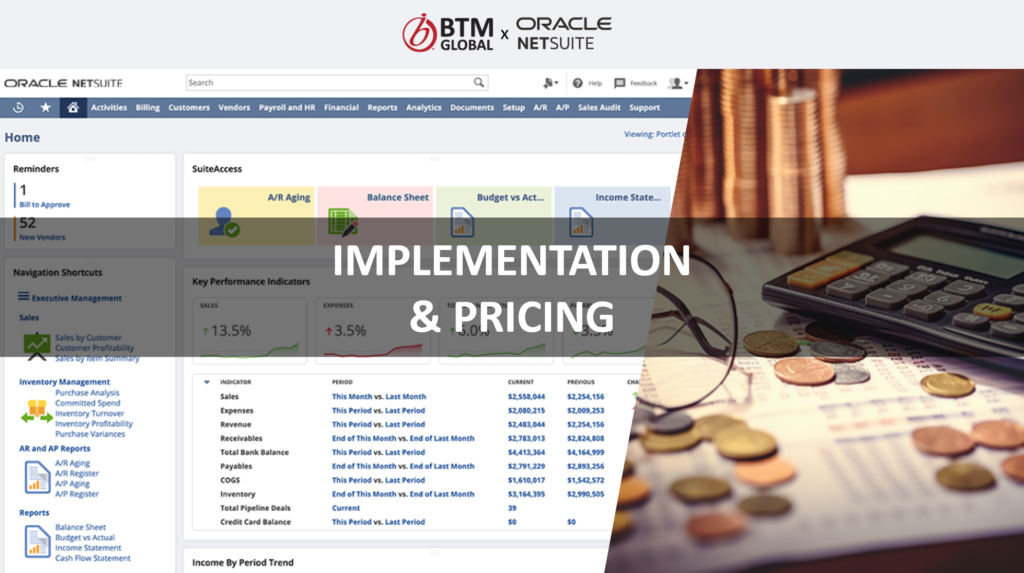Open the Sales by Customer report

pos(88,338)
